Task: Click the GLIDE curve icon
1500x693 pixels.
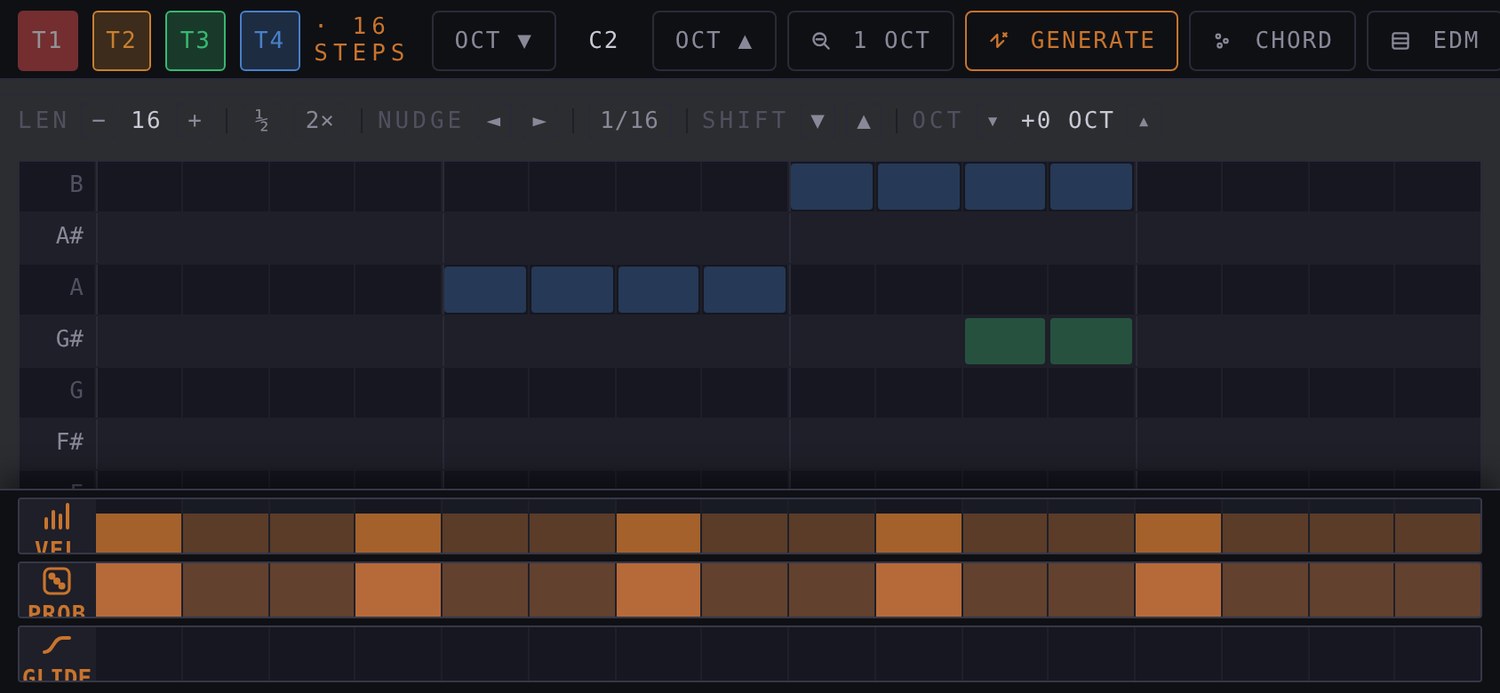Action: pyautogui.click(x=57, y=645)
